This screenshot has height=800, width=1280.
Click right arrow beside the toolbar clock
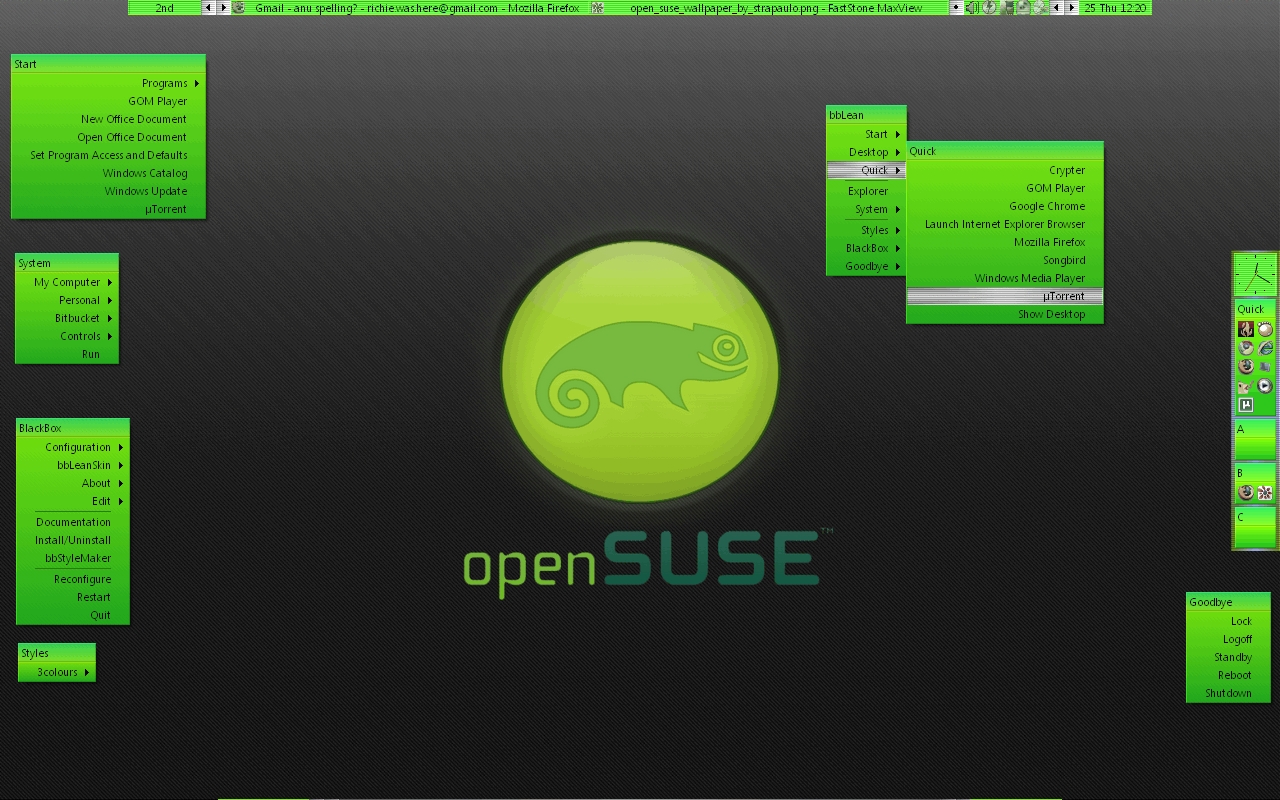click(x=1072, y=7)
